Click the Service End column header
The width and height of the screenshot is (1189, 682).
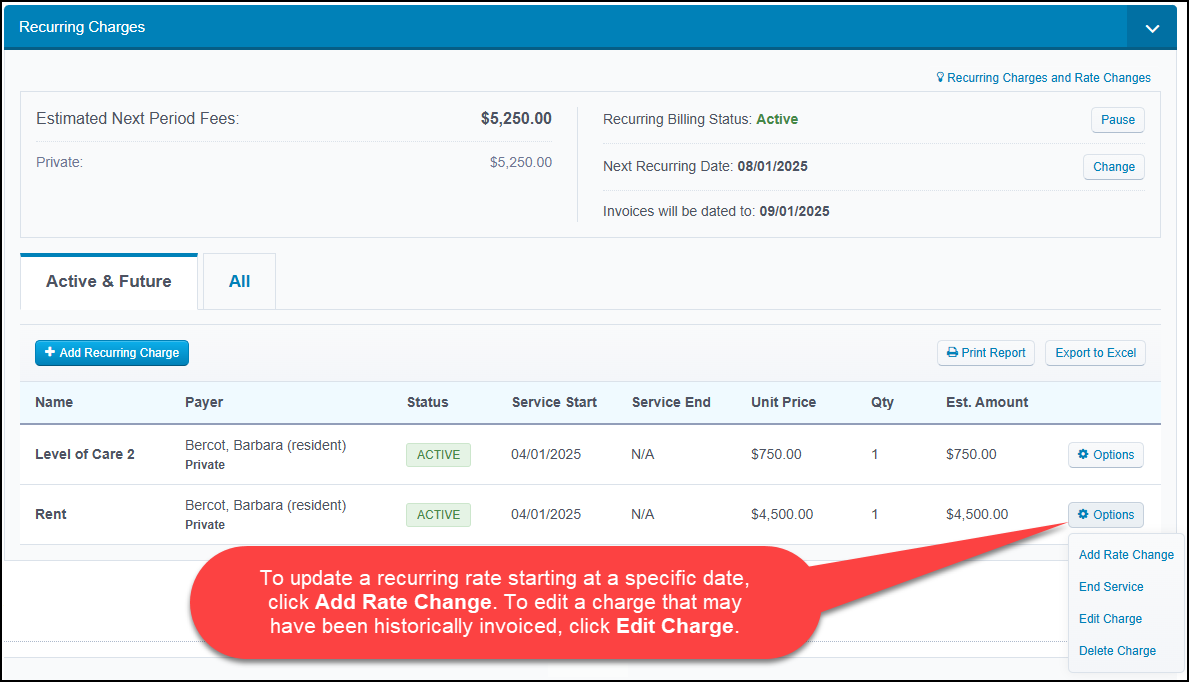pos(671,402)
